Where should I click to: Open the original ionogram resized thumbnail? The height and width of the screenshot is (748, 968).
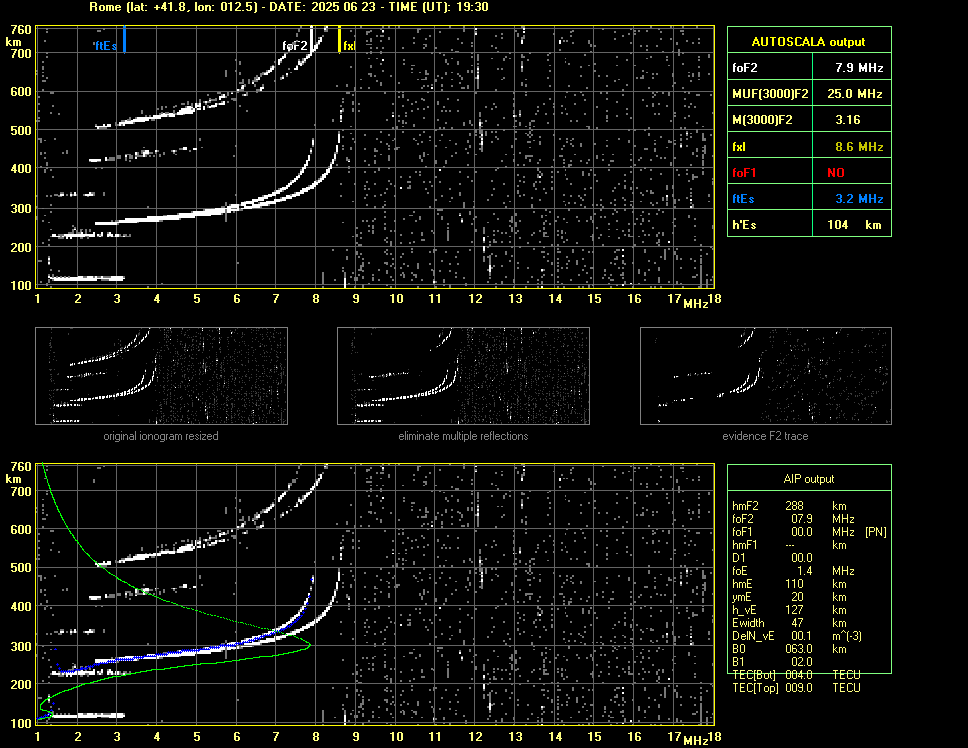[161, 376]
